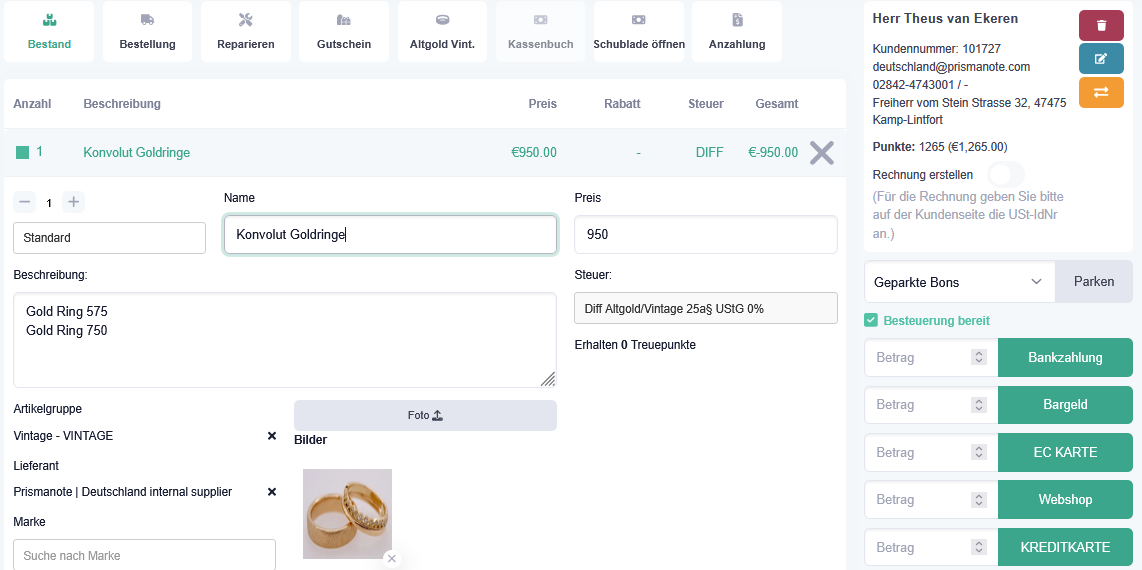Image resolution: width=1142 pixels, height=570 pixels.
Task: Toggle Rechnung erstellen switch
Action: [1005, 174]
